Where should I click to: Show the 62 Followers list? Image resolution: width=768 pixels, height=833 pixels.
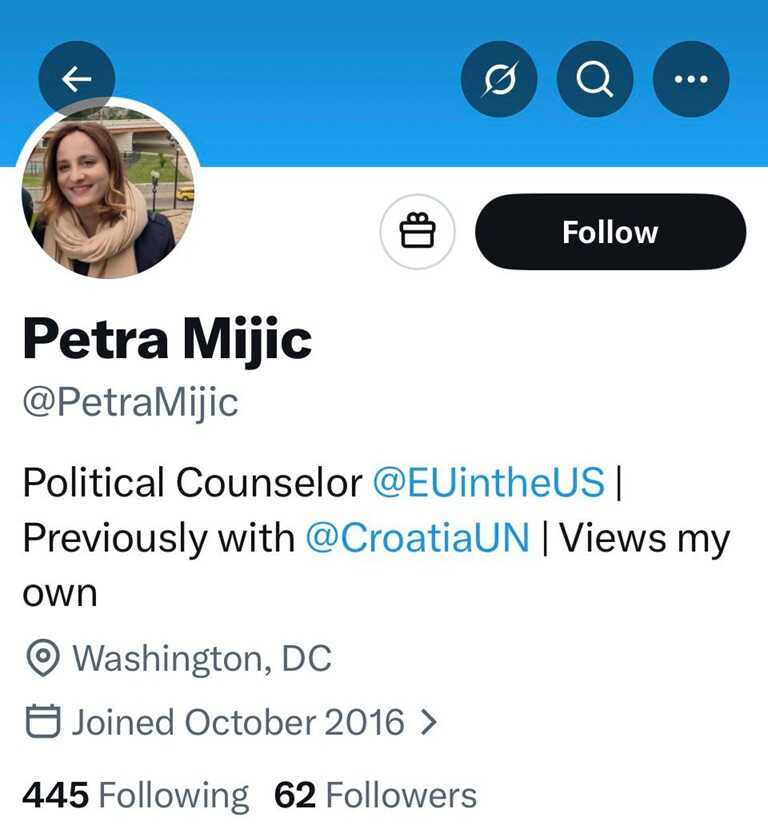coord(375,796)
